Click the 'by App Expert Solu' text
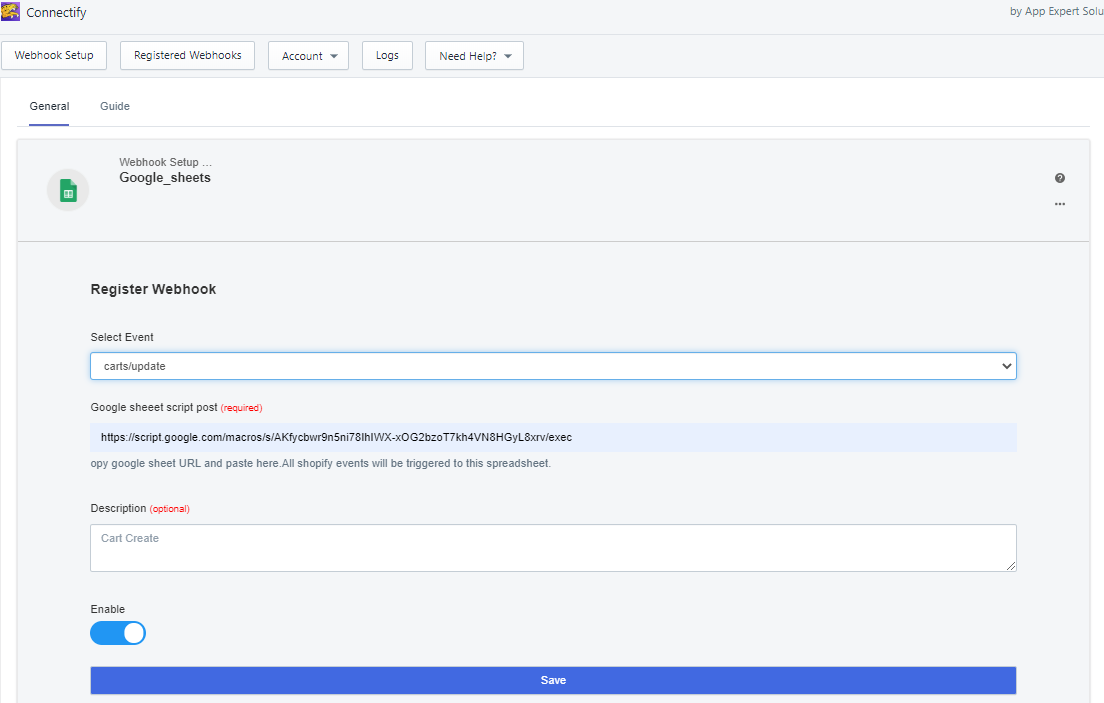Viewport: 1104px width, 703px height. 1057,11
